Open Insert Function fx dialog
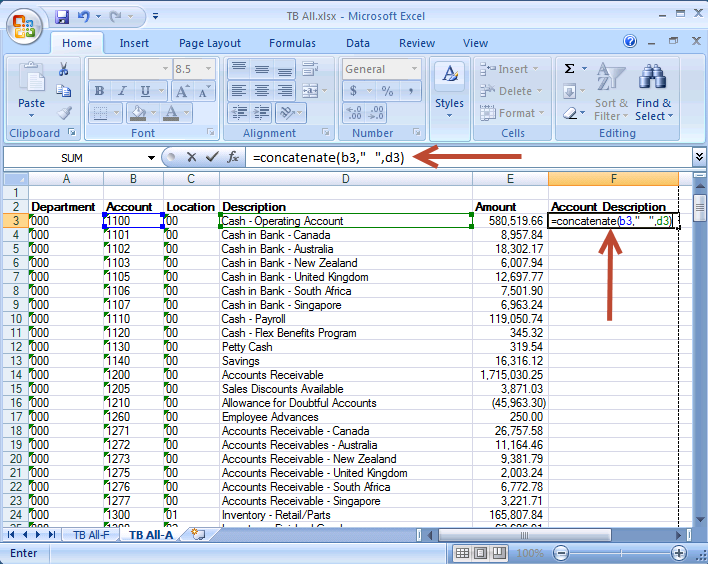 click(x=233, y=157)
